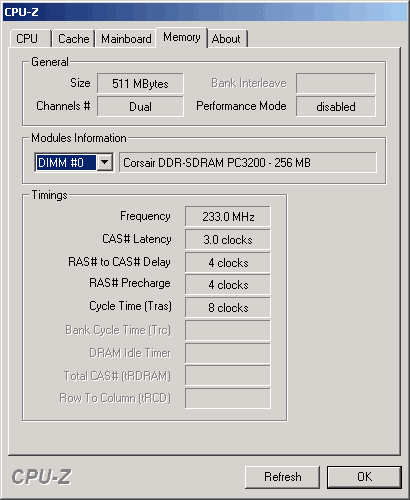Click the Cycle Time (Tras) value field

pos(228,308)
